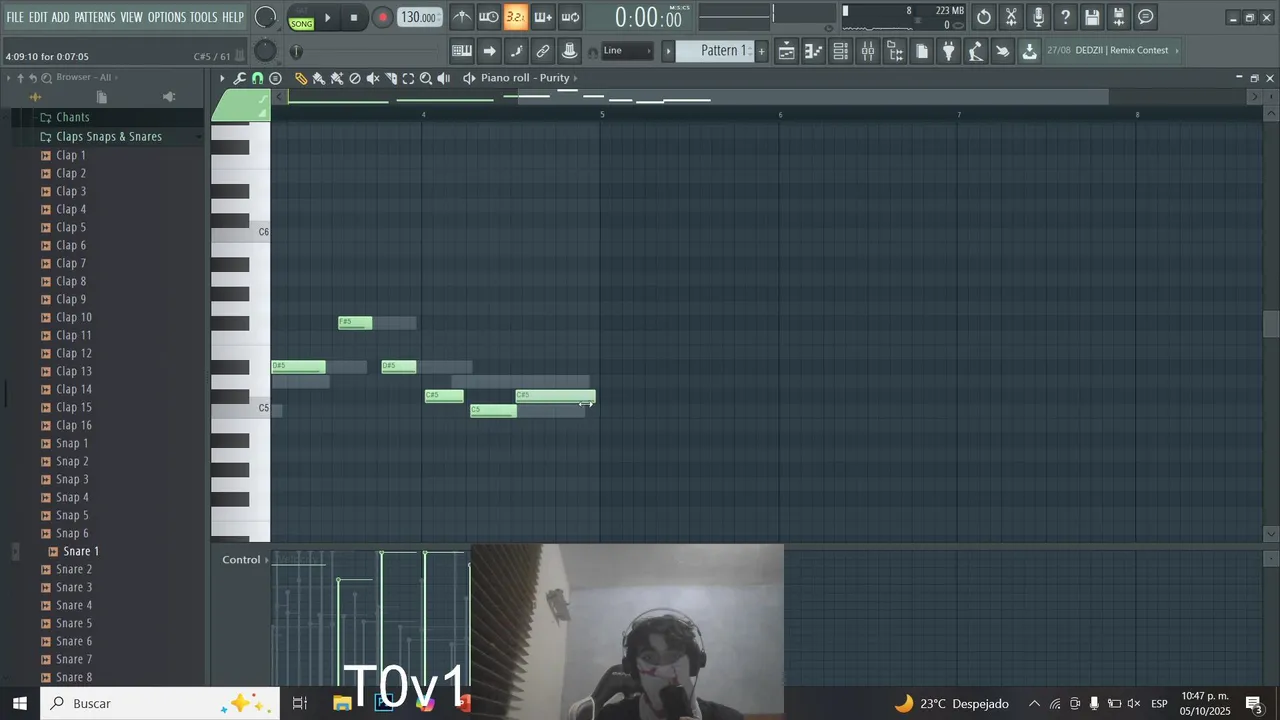Toggle Loop recording
The height and width of the screenshot is (720, 1280).
click(570, 17)
